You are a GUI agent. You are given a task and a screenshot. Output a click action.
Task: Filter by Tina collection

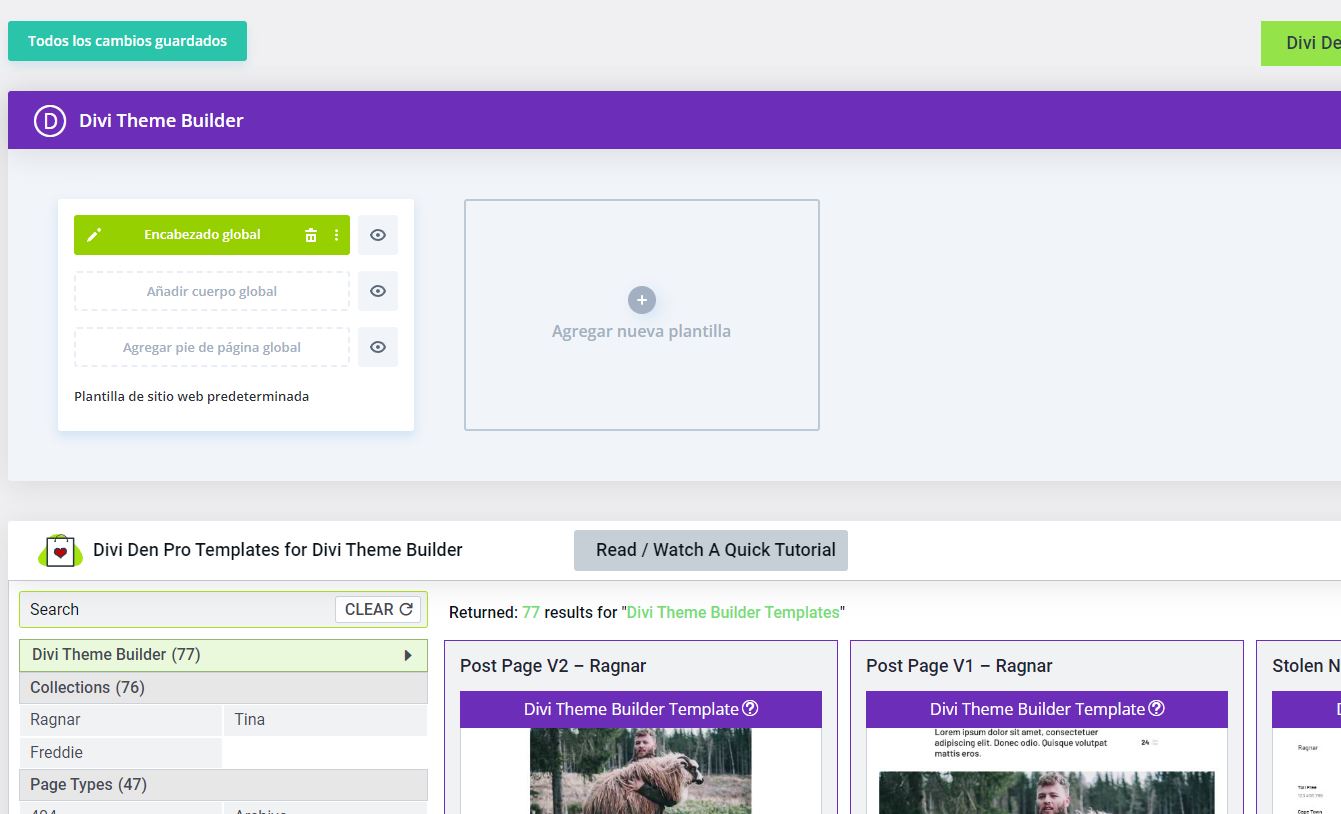pos(325,720)
